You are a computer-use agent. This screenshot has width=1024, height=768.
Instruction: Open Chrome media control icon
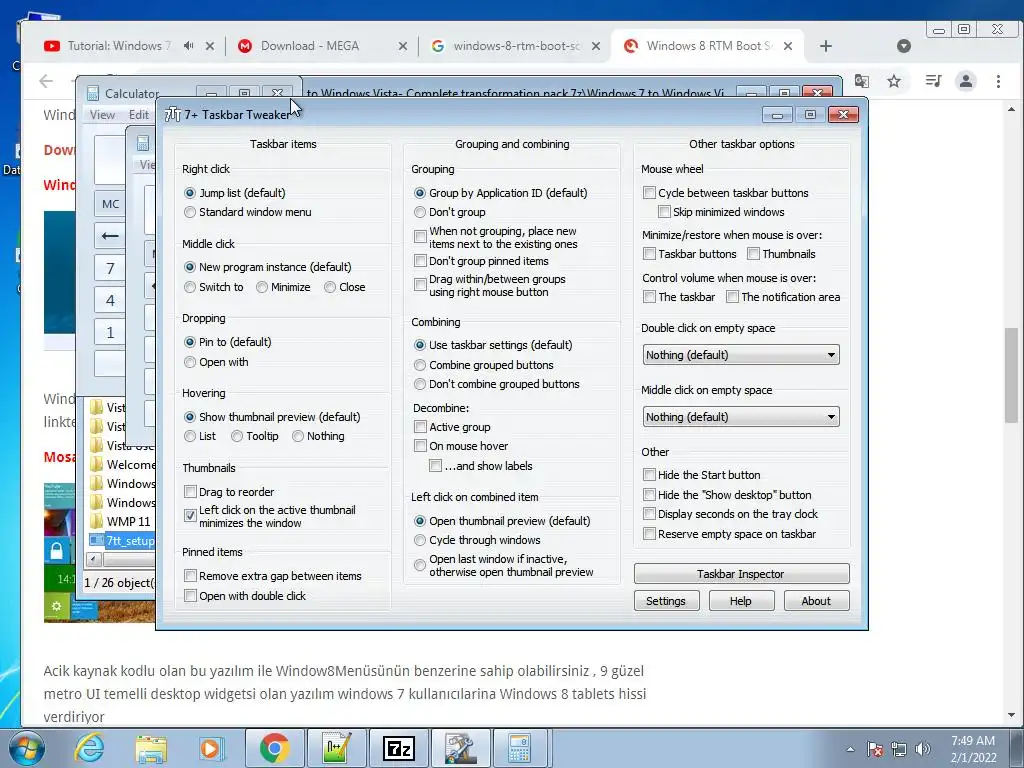pos(933,81)
